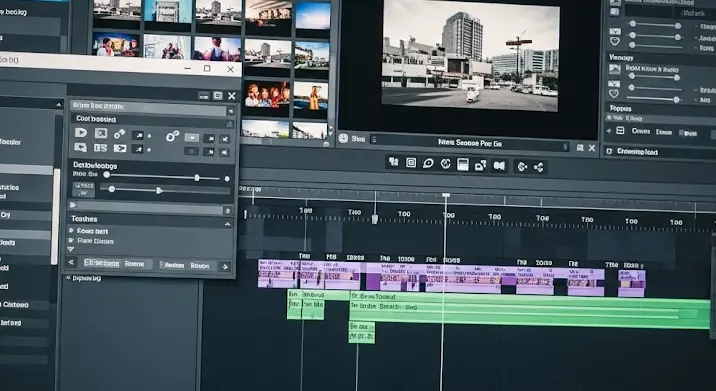
Task: Click the speech bubble icon in center toolbar
Action: tap(428, 164)
